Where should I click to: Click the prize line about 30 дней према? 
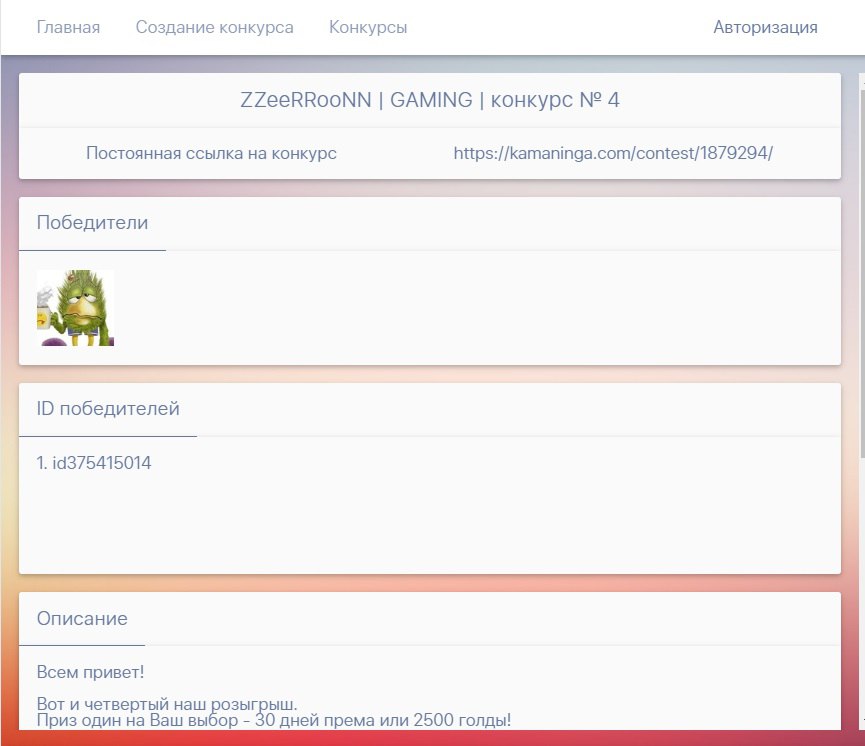tap(274, 720)
